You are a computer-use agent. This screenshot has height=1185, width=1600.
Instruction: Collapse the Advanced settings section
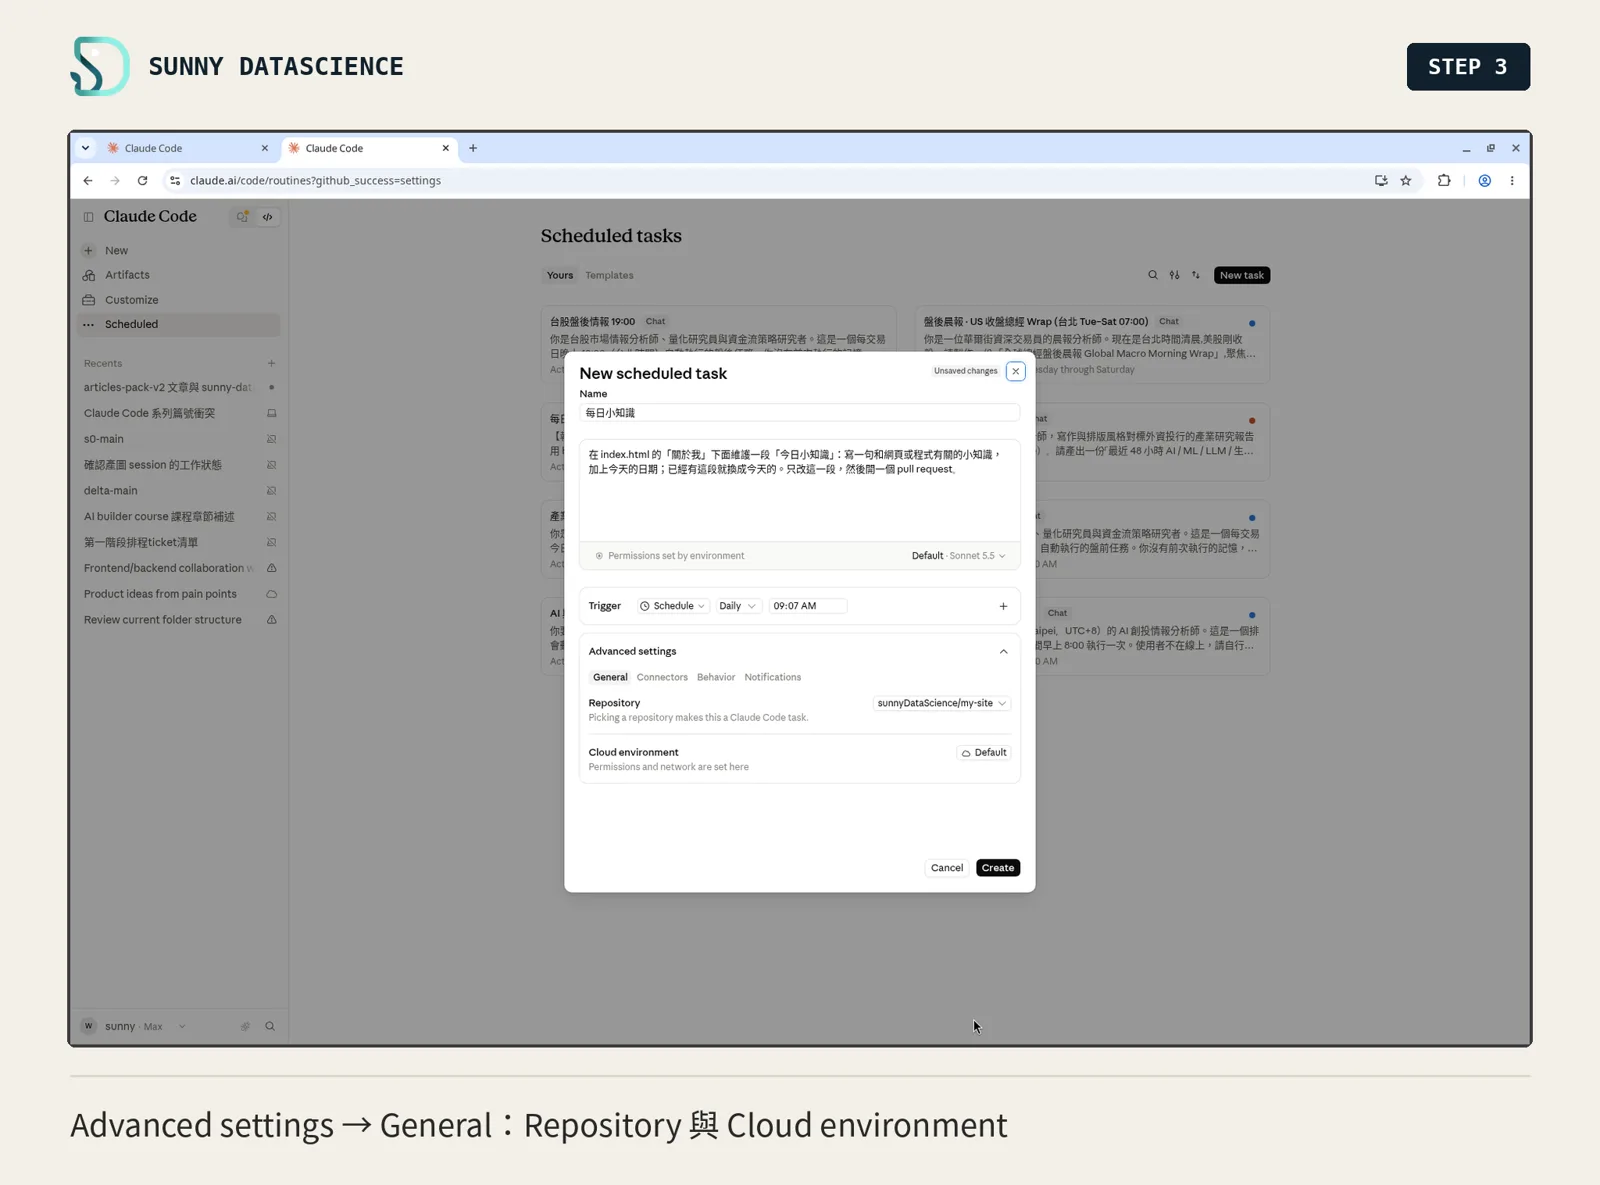coord(1003,651)
